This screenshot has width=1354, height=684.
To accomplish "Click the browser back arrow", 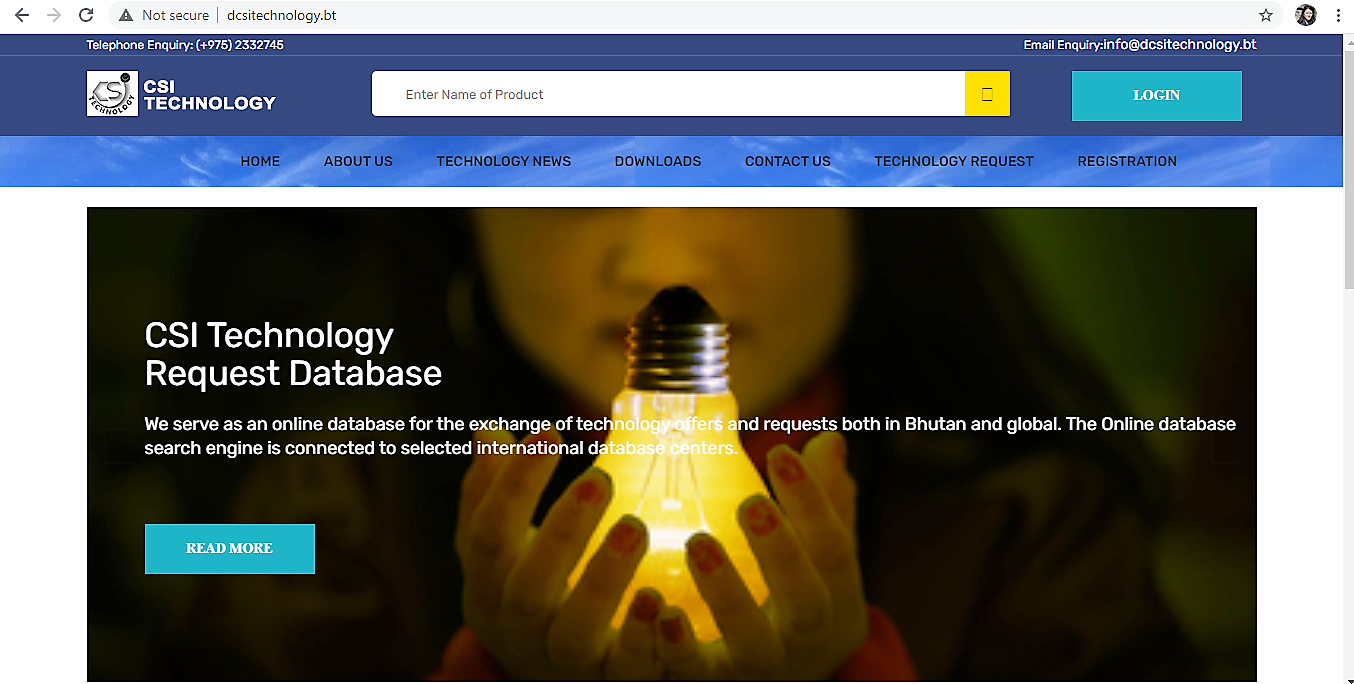I will 22,15.
